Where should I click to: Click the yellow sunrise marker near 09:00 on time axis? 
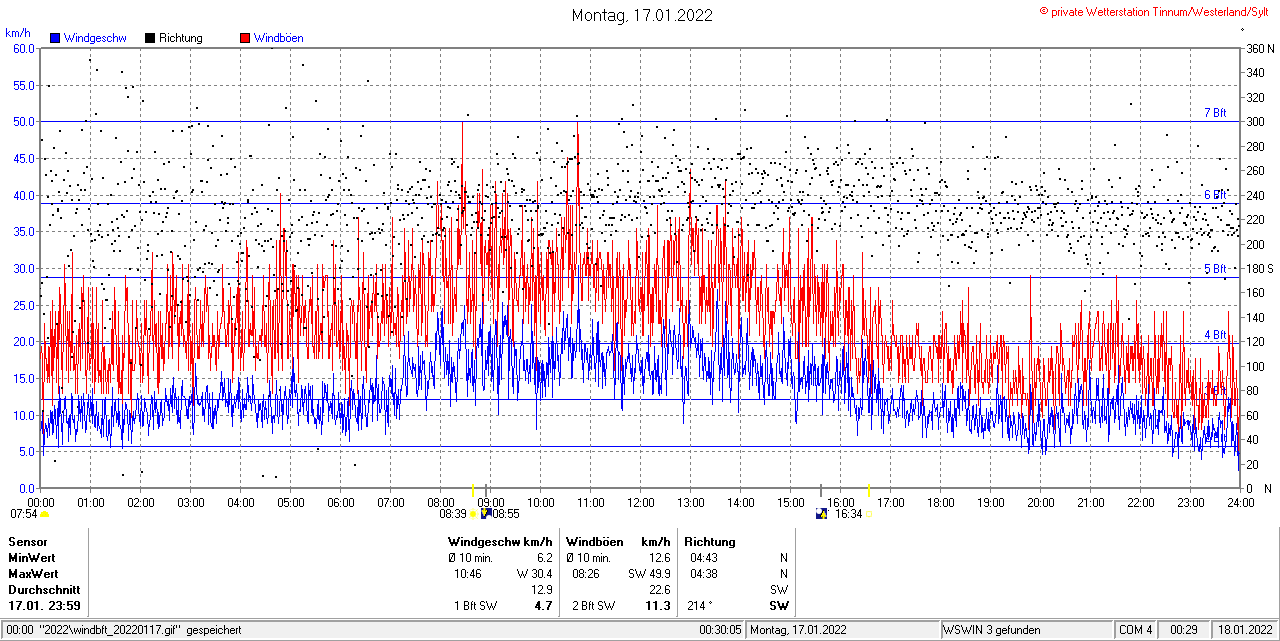[x=472, y=490]
